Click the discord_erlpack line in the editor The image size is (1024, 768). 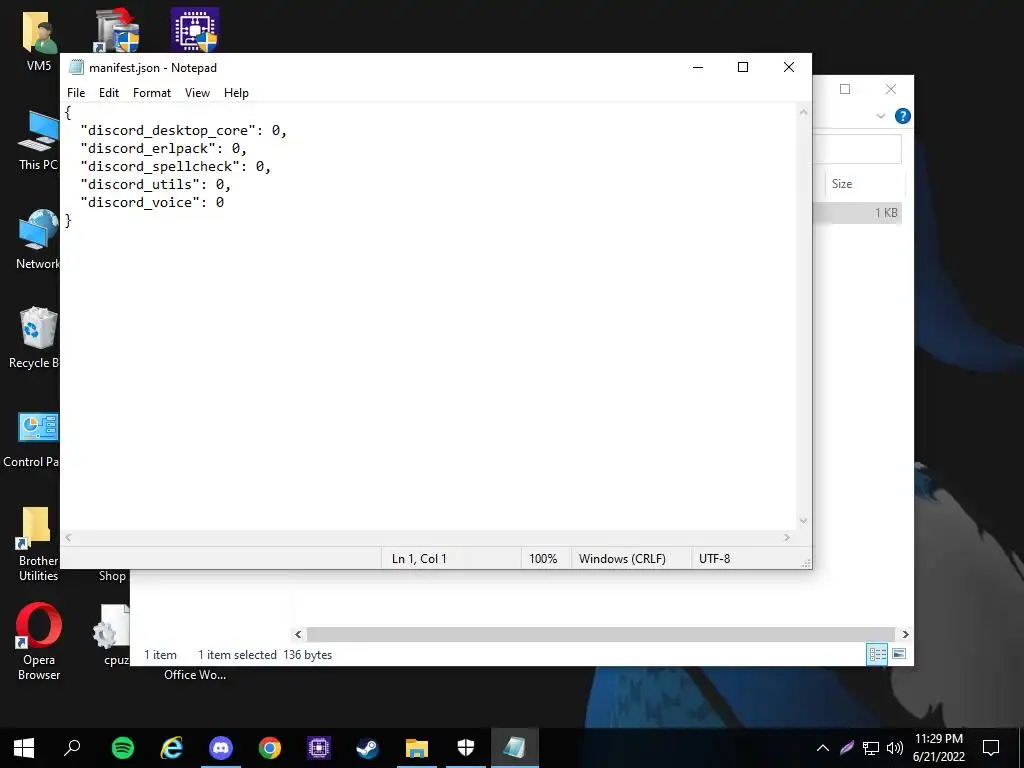tap(163, 148)
